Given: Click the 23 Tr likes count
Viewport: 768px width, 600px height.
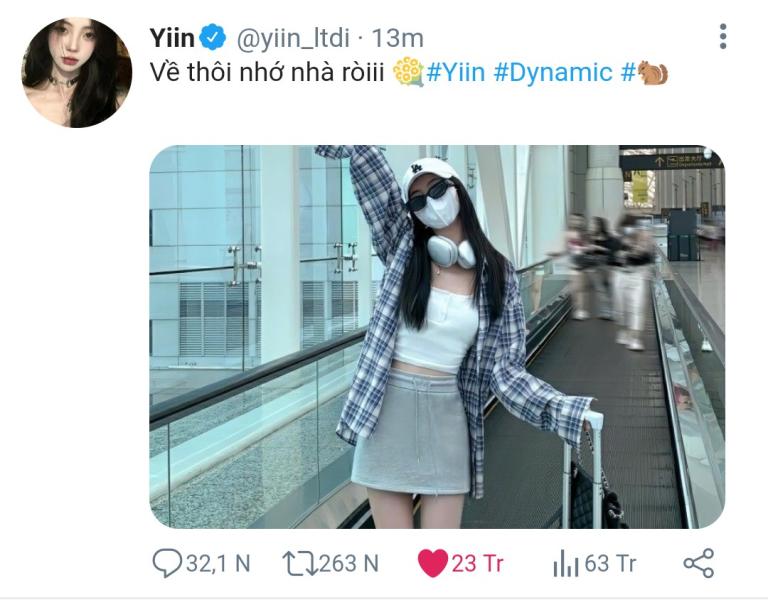Looking at the screenshot, I should (477, 563).
